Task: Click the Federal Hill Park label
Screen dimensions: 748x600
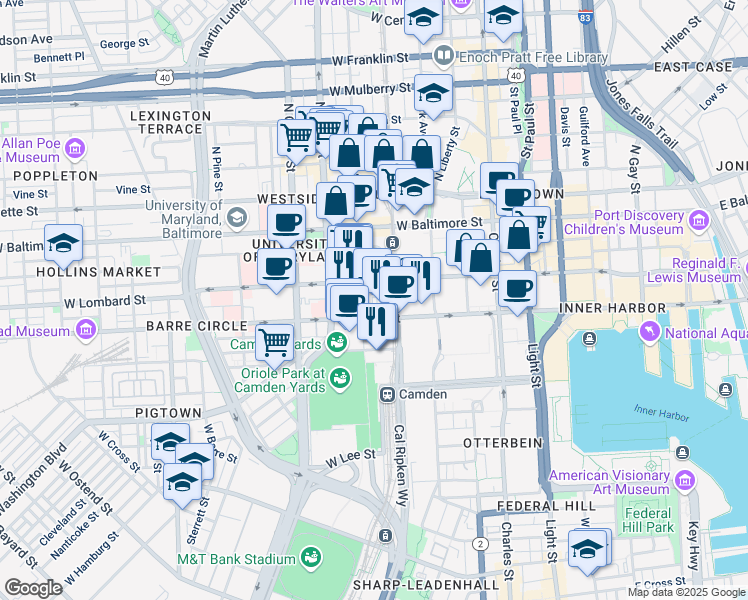Action: click(648, 520)
